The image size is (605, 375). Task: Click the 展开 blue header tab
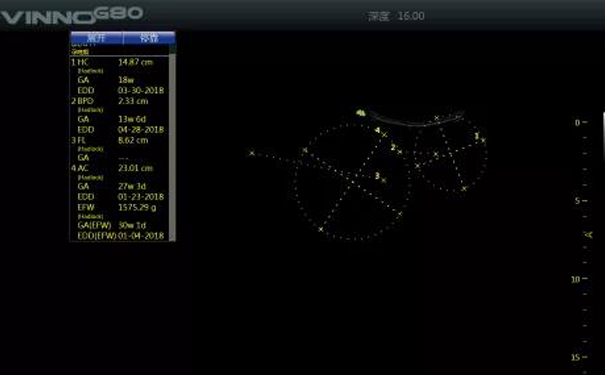tap(96, 37)
